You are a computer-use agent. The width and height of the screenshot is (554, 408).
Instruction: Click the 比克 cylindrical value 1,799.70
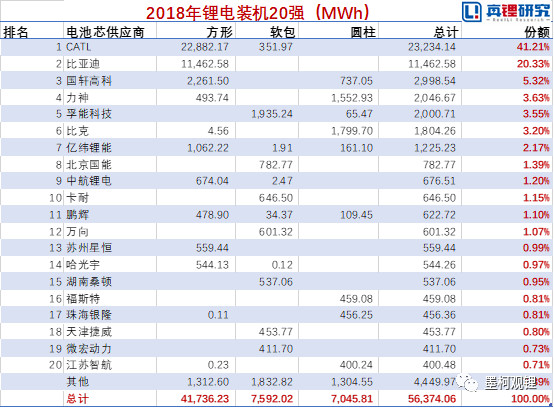[x=352, y=131]
